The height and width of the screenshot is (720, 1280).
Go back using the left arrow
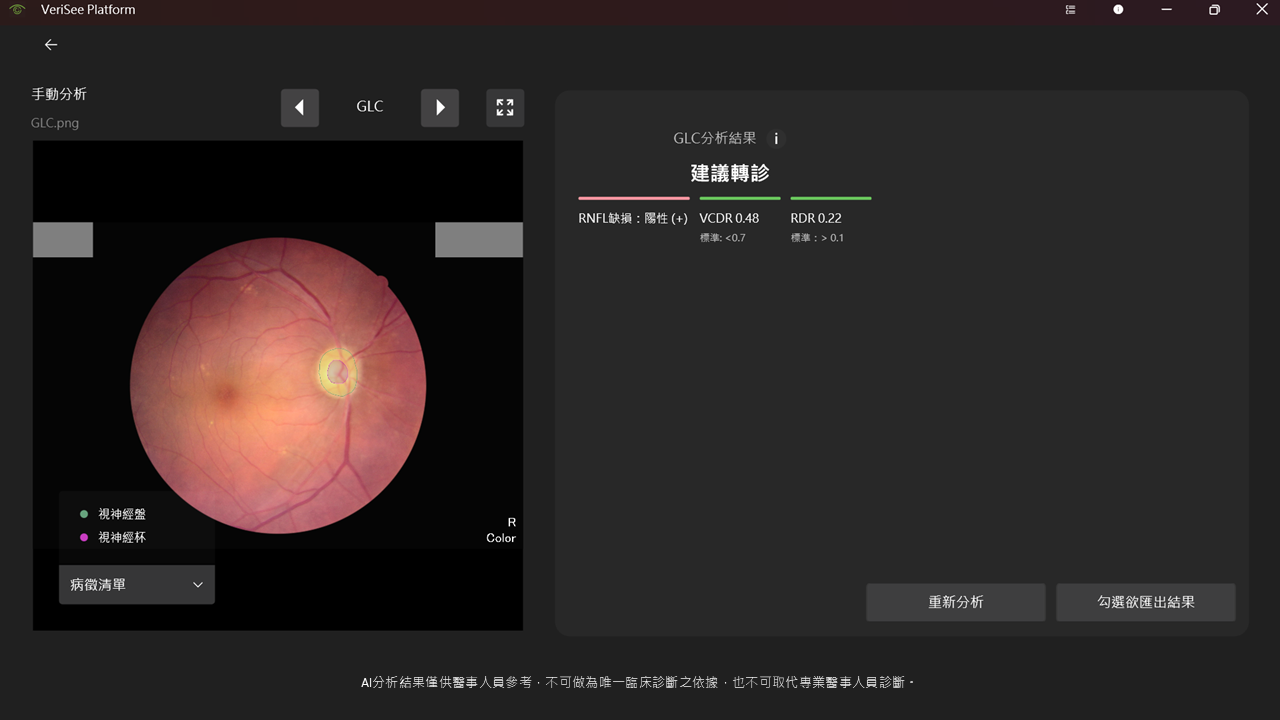(51, 45)
